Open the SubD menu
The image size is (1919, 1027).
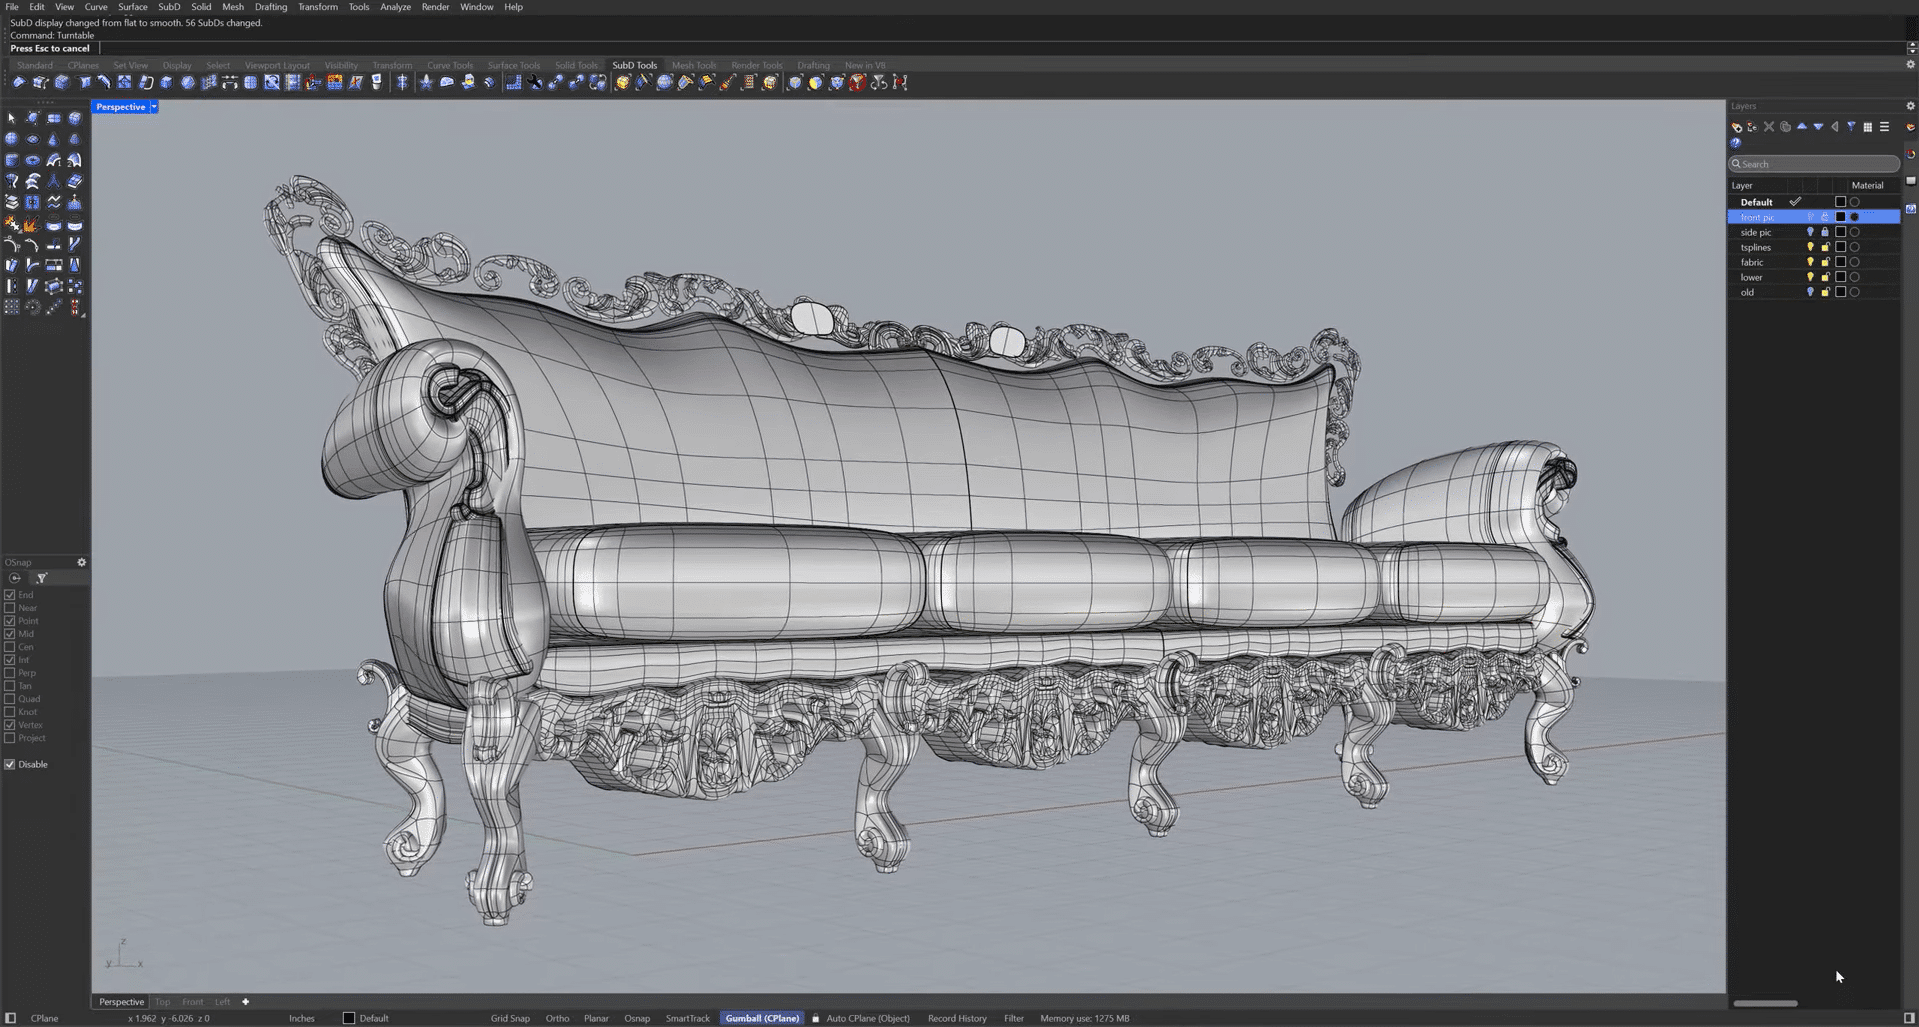[169, 7]
